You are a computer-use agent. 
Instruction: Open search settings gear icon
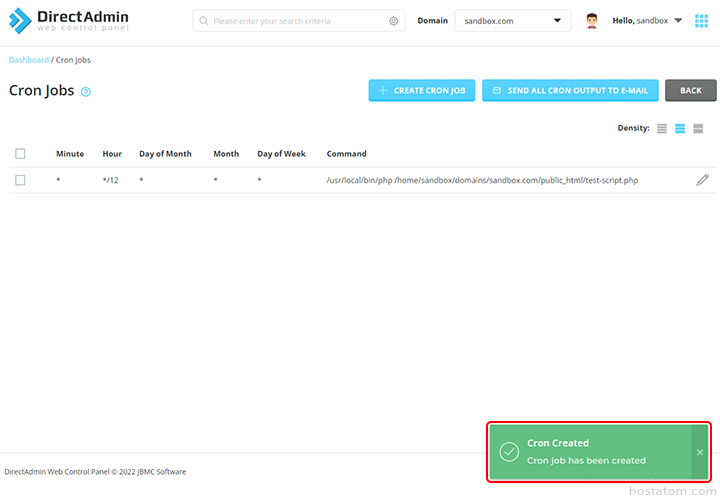coord(393,21)
